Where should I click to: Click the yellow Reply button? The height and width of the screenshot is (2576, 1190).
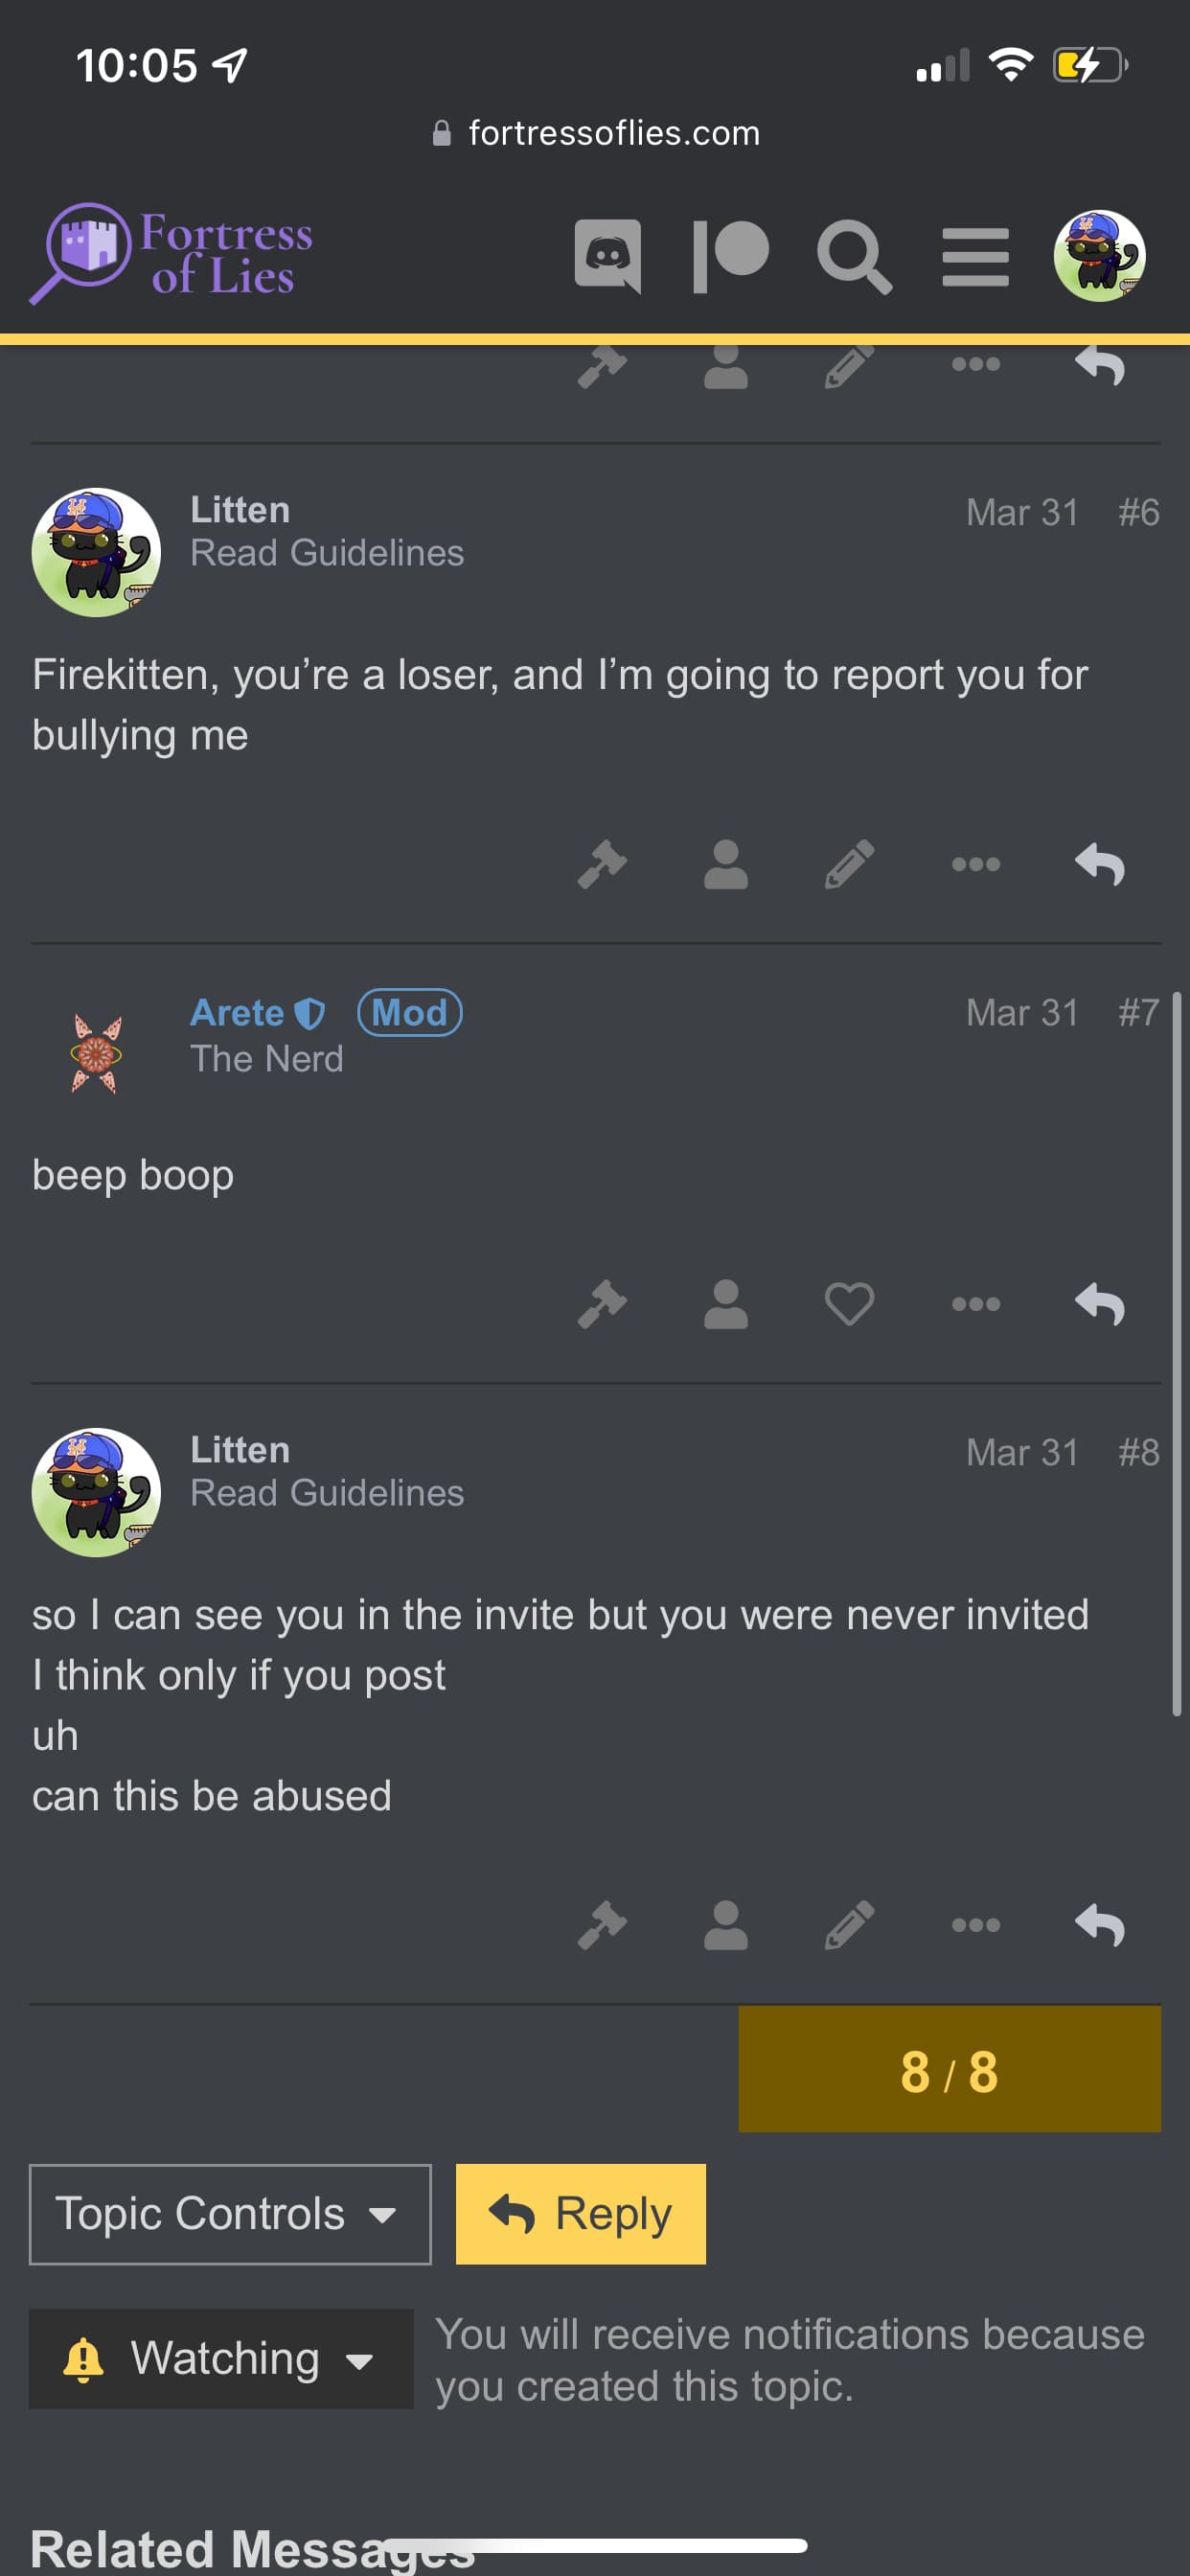(581, 2214)
